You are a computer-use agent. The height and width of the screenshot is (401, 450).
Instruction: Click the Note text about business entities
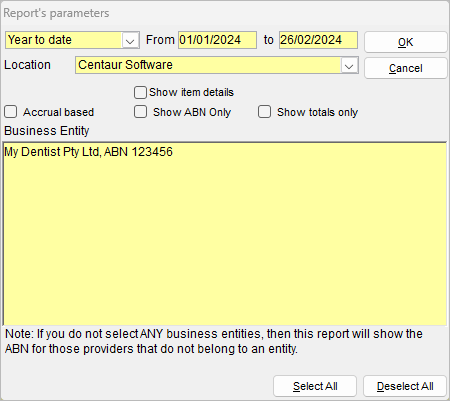pos(214,341)
